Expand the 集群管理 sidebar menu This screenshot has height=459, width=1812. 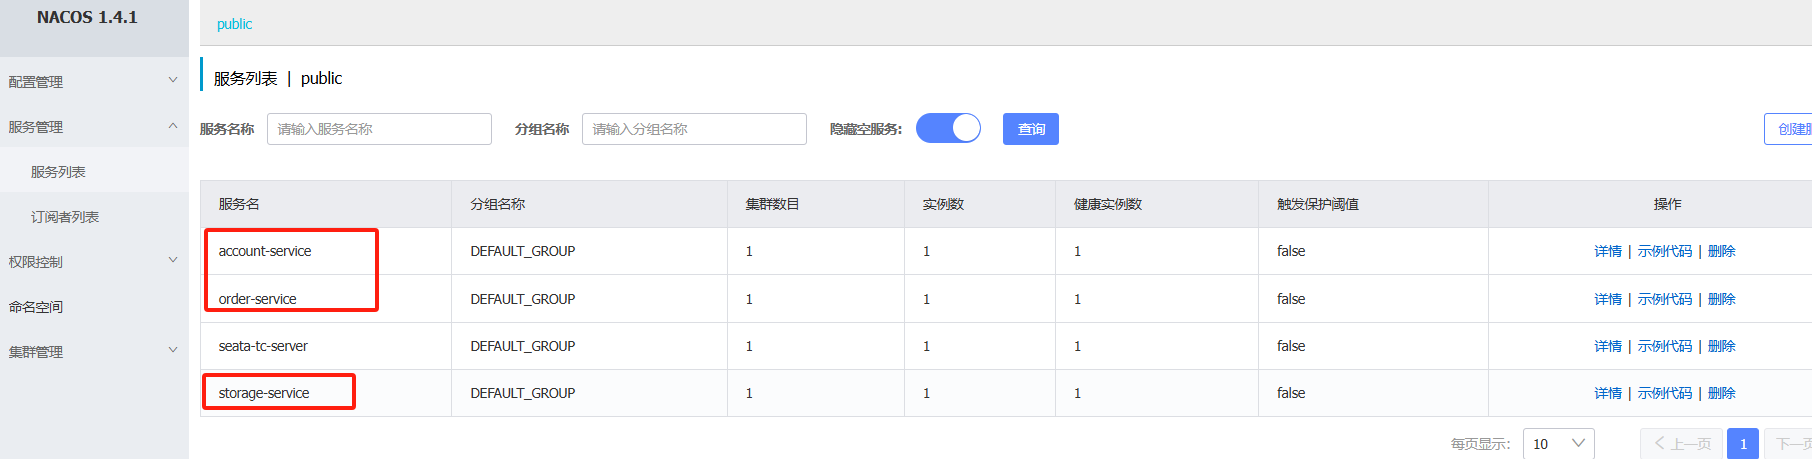[x=90, y=352]
